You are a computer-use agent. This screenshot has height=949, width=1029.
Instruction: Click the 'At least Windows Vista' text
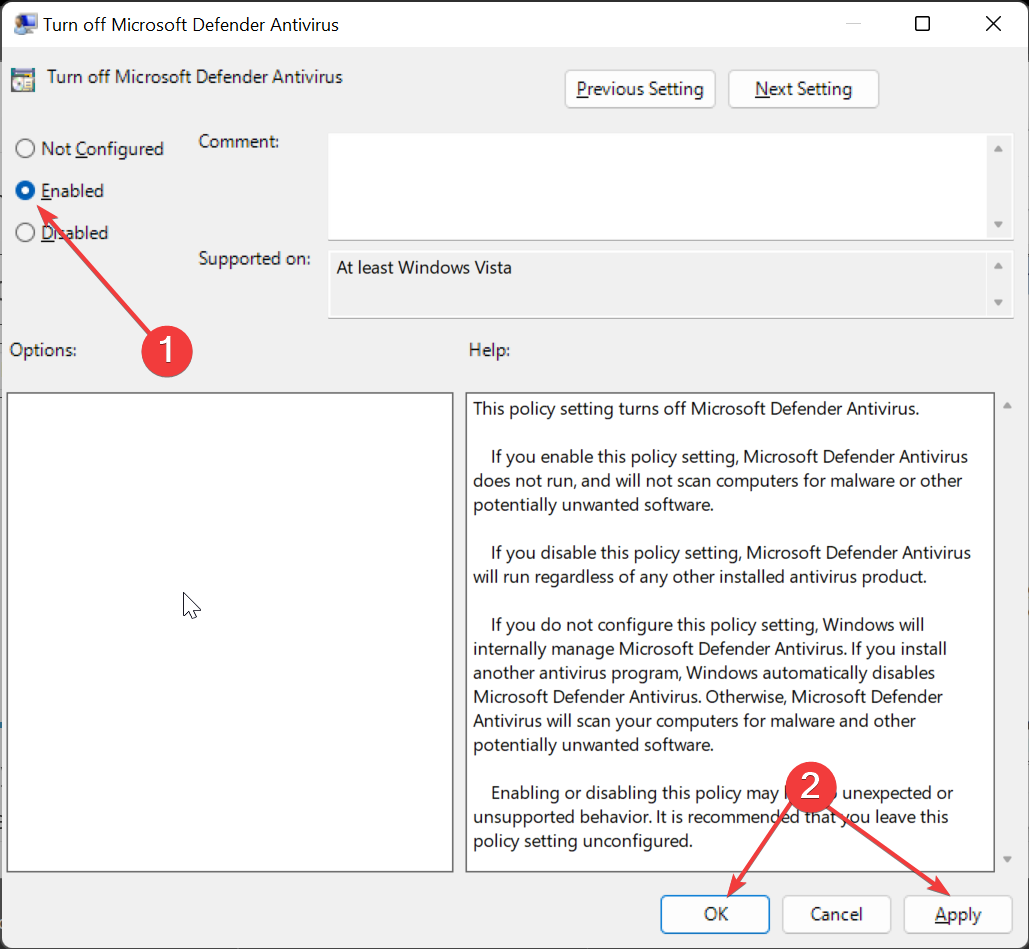pyautogui.click(x=424, y=268)
